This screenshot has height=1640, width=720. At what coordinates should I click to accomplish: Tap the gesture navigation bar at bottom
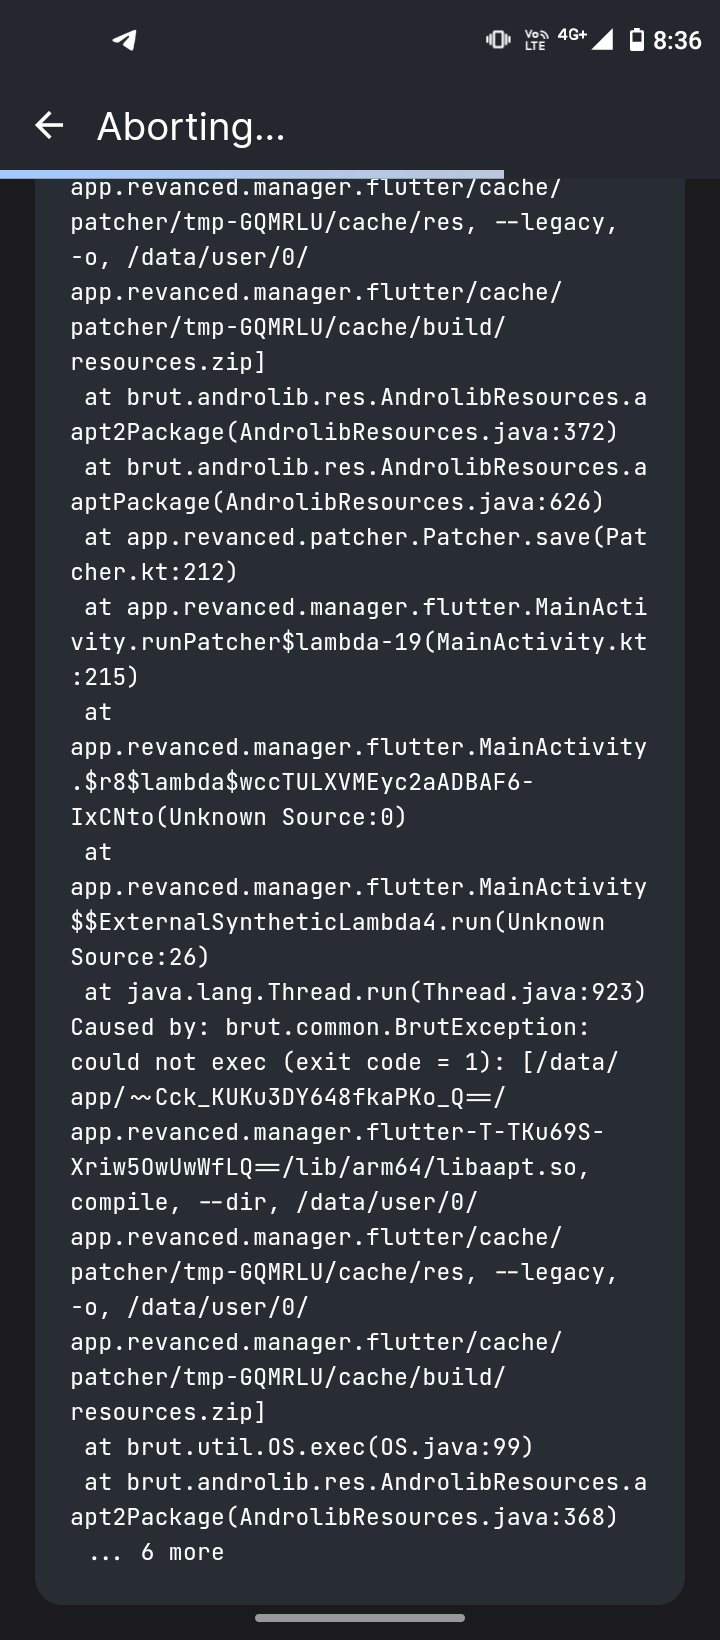point(360,1617)
